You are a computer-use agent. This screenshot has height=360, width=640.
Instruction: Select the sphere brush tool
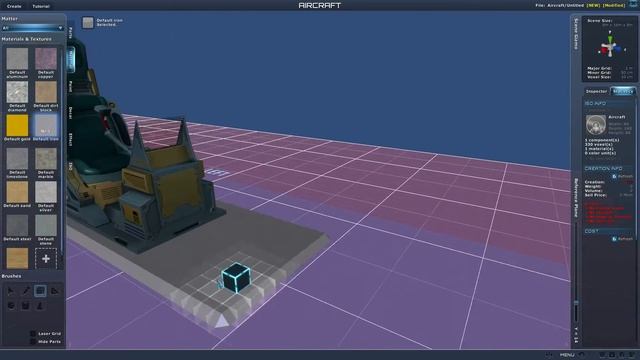coord(11,305)
